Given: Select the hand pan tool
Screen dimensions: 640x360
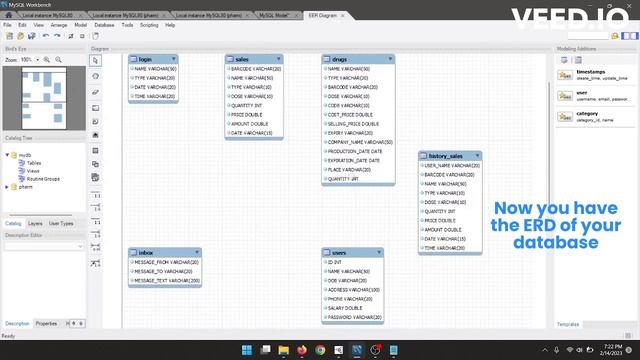Looking at the screenshot, I should pos(96,76).
